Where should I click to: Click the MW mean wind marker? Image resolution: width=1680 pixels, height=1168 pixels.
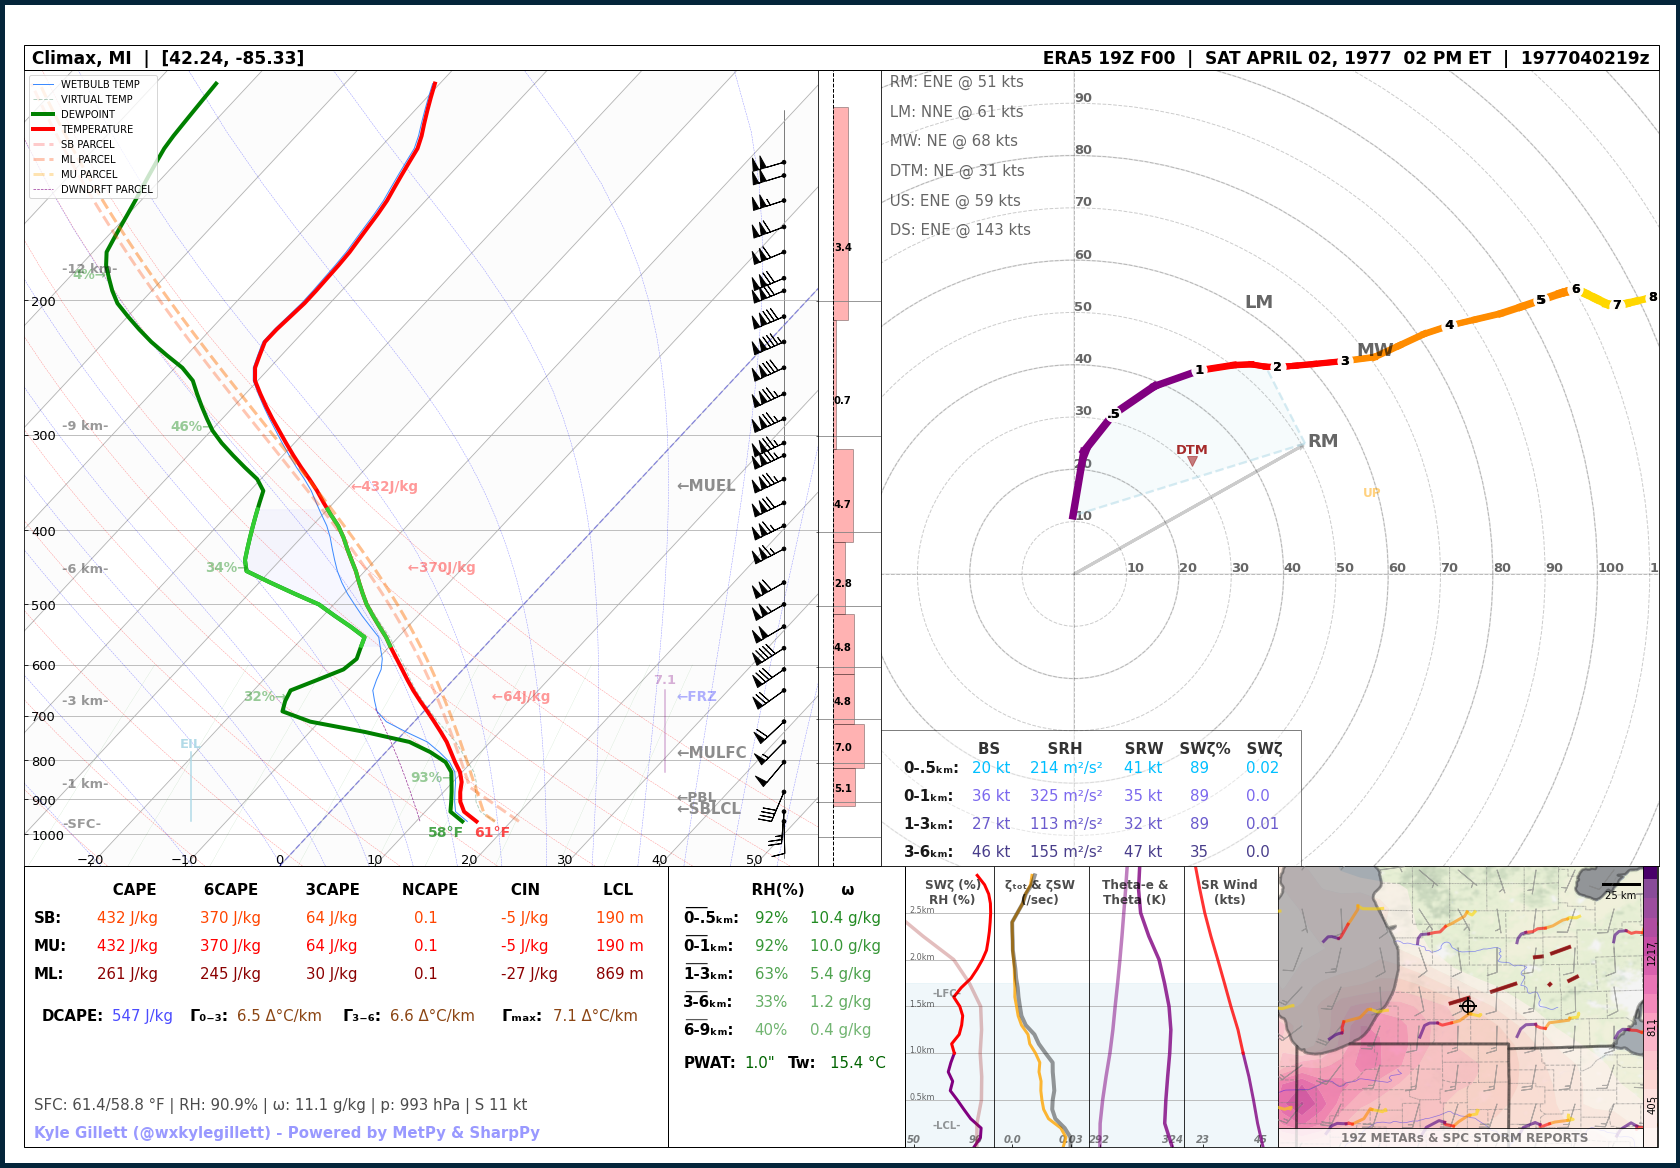1374,351
